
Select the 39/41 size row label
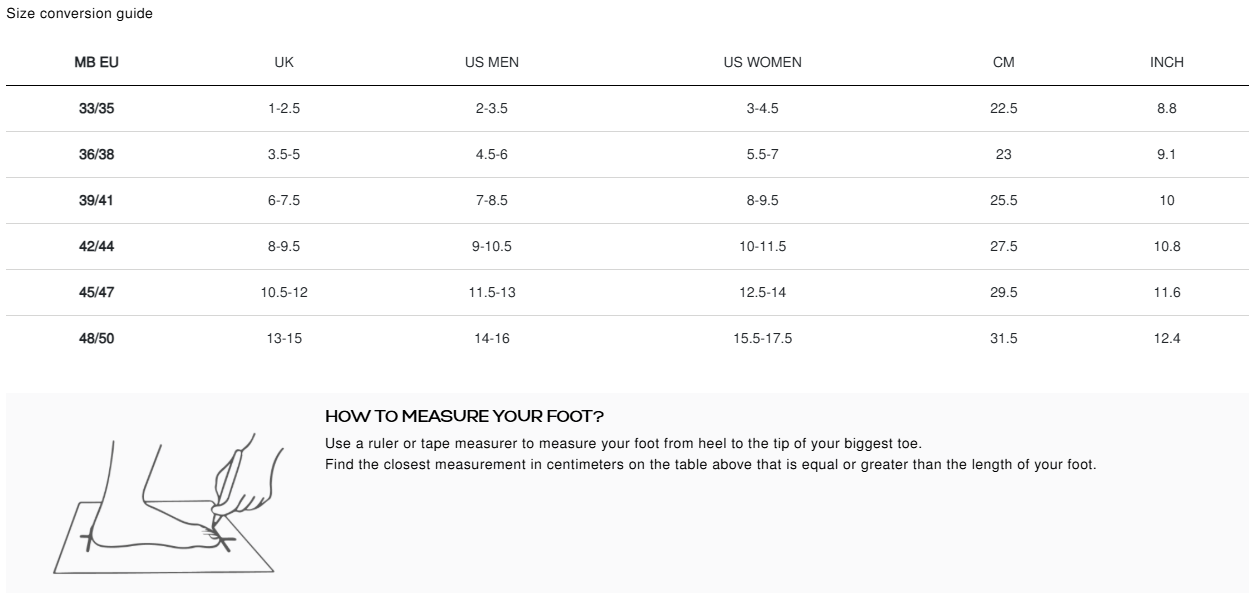coord(97,200)
